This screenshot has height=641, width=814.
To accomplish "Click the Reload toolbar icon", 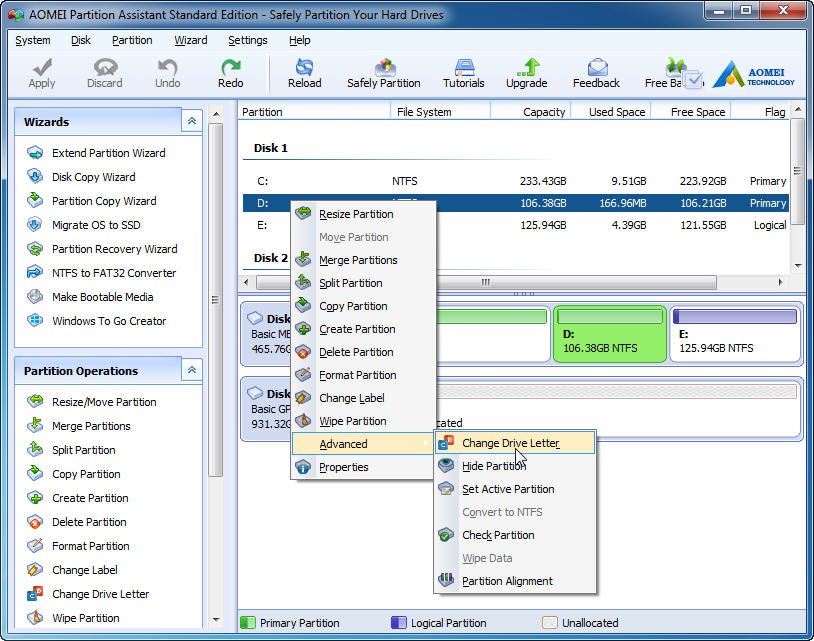I will pyautogui.click(x=304, y=68).
